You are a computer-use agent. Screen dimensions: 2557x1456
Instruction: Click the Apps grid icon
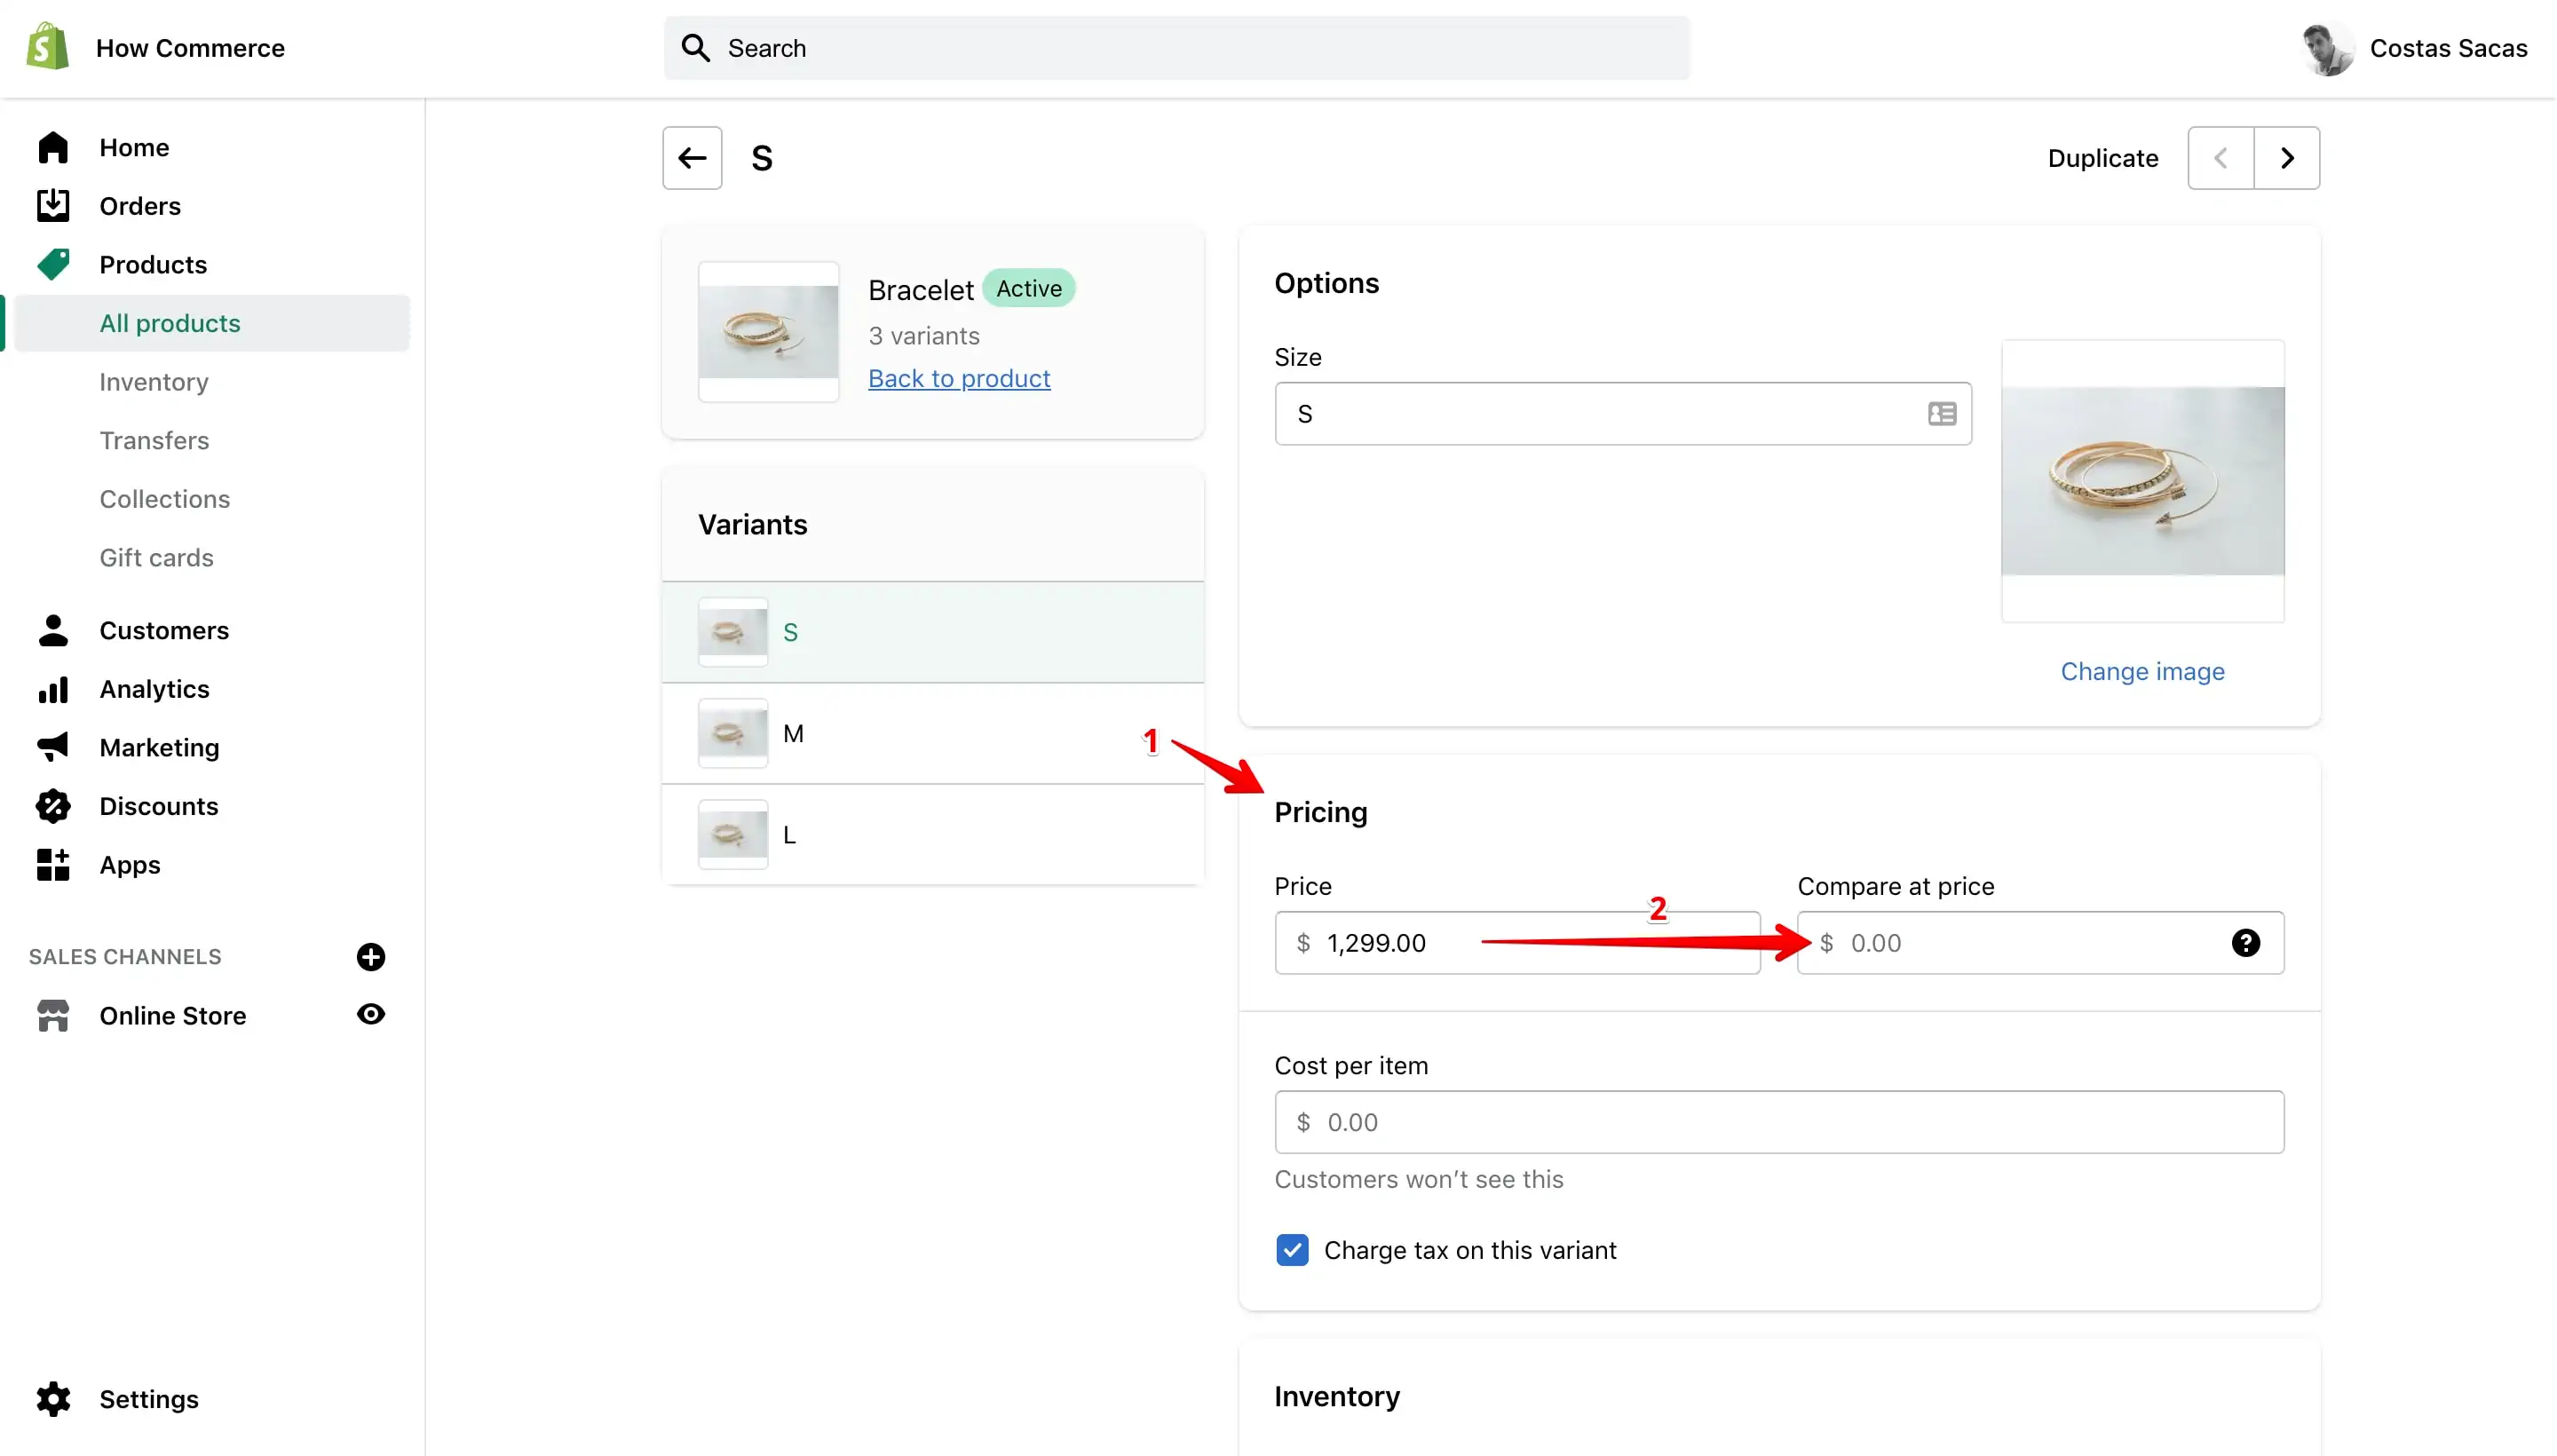tap(53, 864)
